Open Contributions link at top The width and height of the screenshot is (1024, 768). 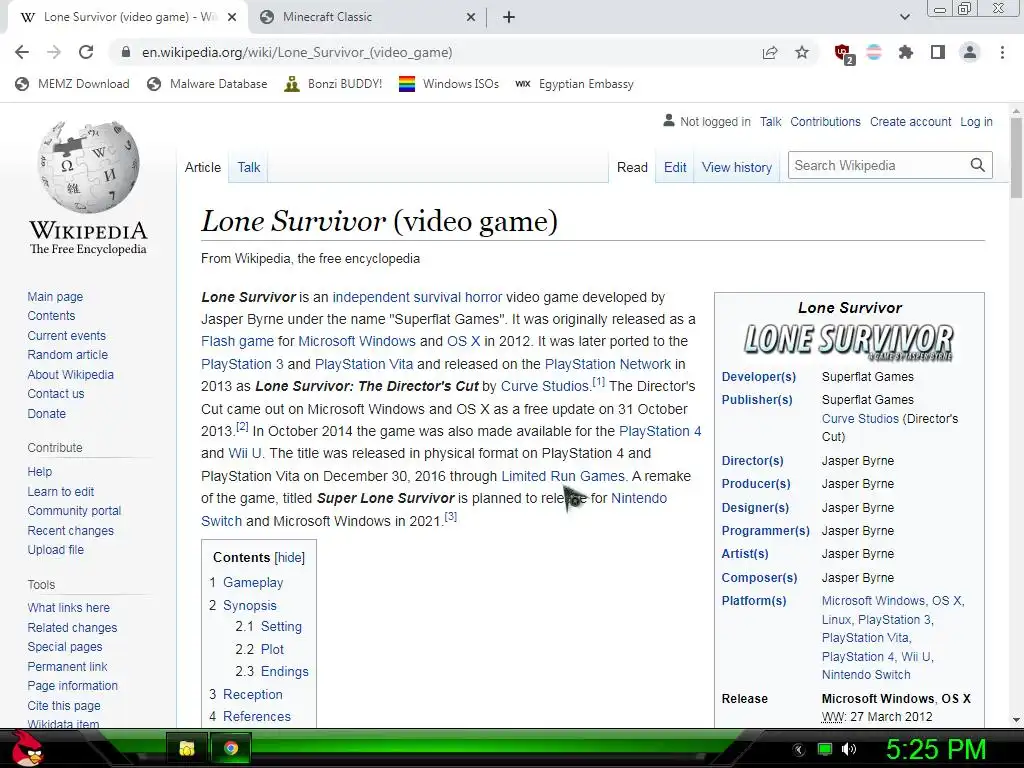pos(825,121)
